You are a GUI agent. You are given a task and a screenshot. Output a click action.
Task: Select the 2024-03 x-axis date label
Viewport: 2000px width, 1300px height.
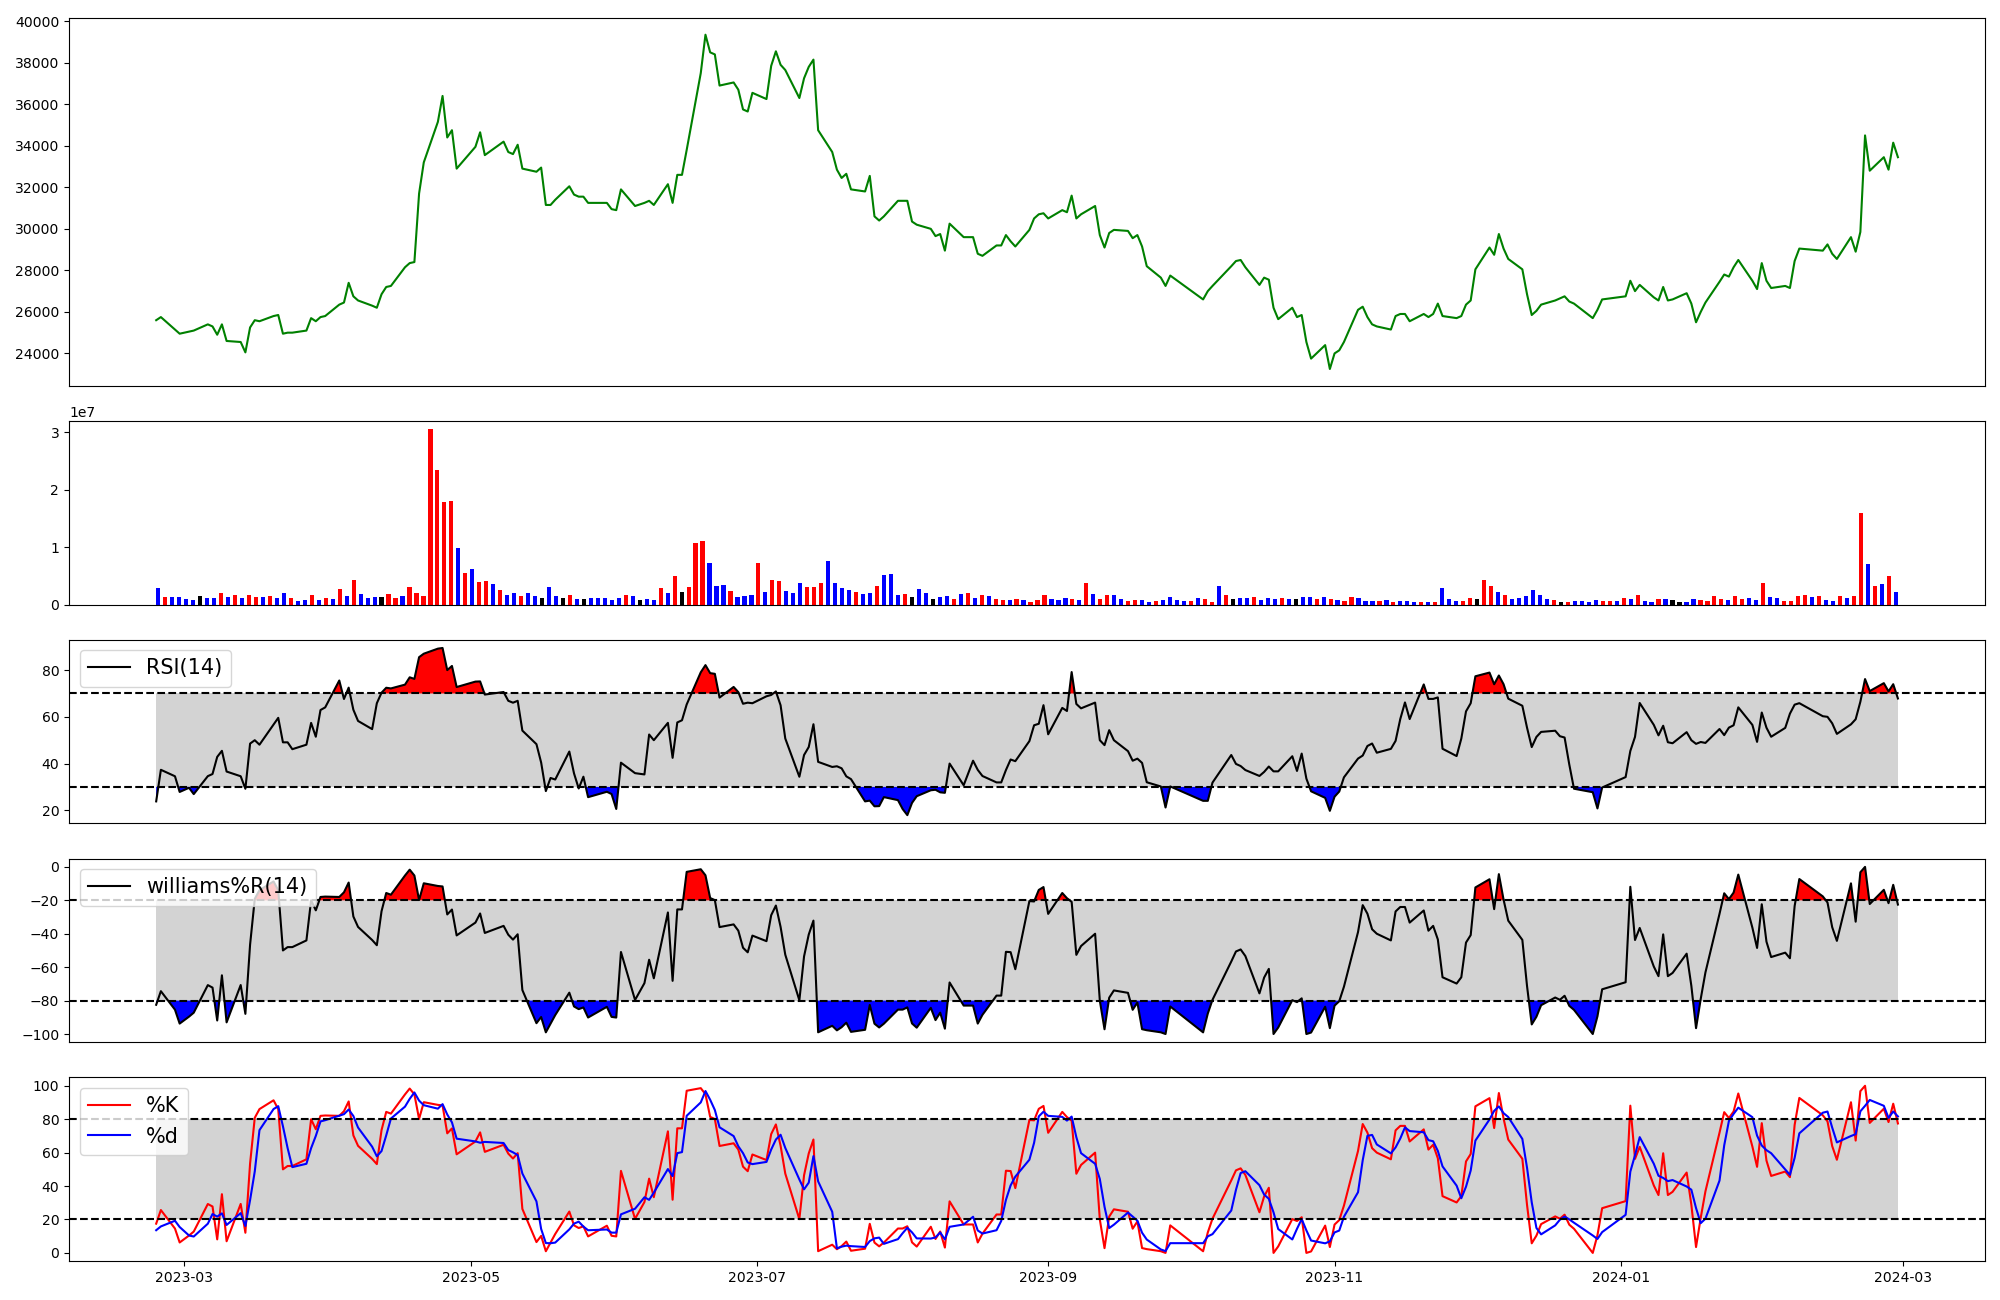pos(1903,1277)
